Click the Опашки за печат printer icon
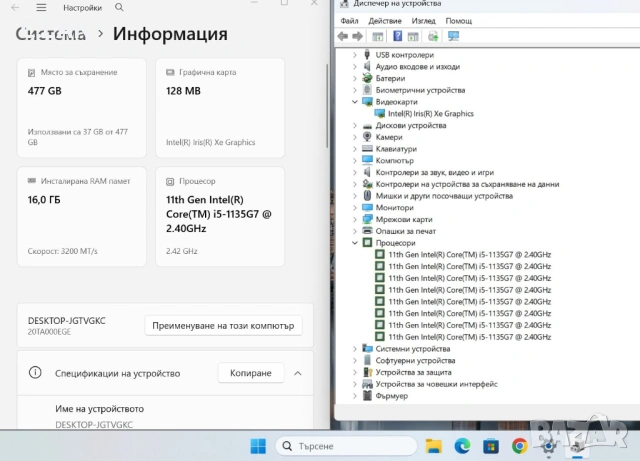The width and height of the screenshot is (640, 461). 367,231
